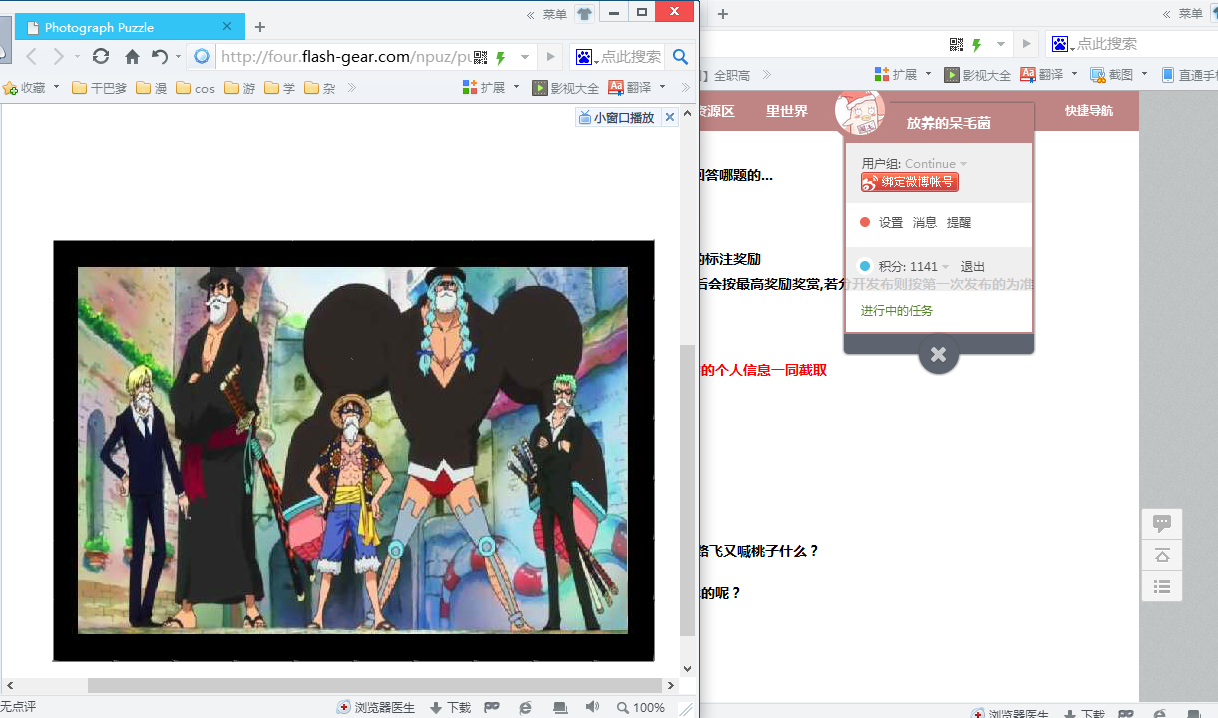Open the 截图 screenshot tool

[1111, 74]
